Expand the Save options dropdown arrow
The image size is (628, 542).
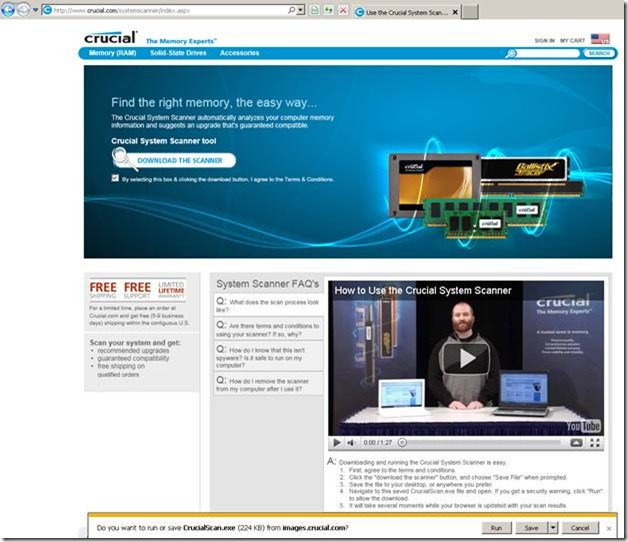553,528
